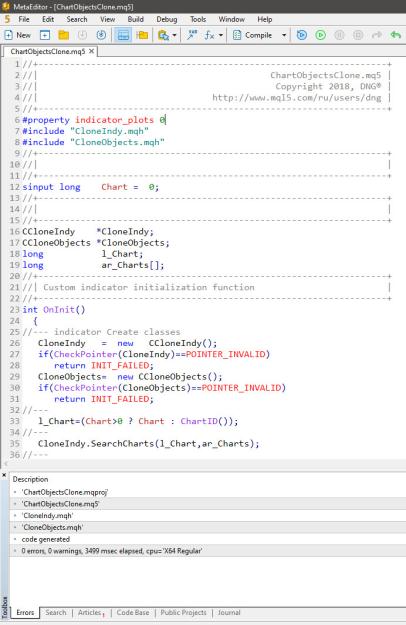
Task: Select the 'ChartObjectsClone.mq5' log row
Action: click(x=207, y=504)
